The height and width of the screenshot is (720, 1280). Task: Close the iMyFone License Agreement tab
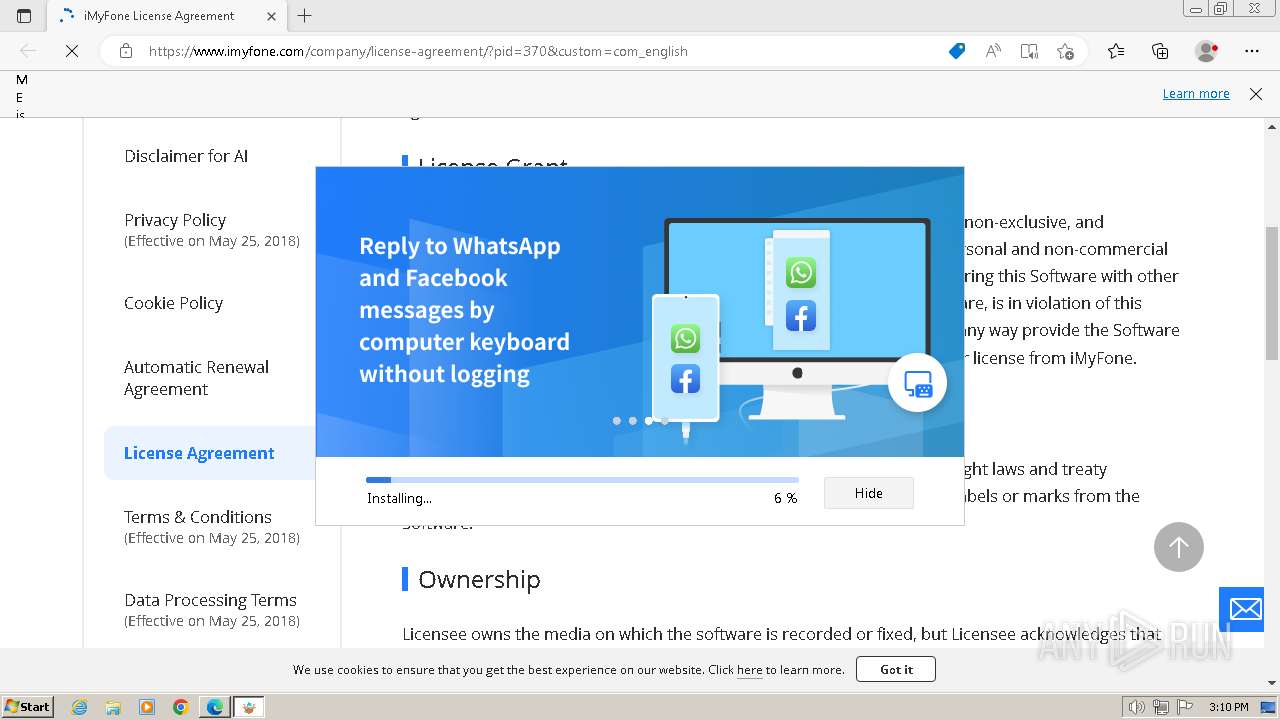click(x=271, y=16)
